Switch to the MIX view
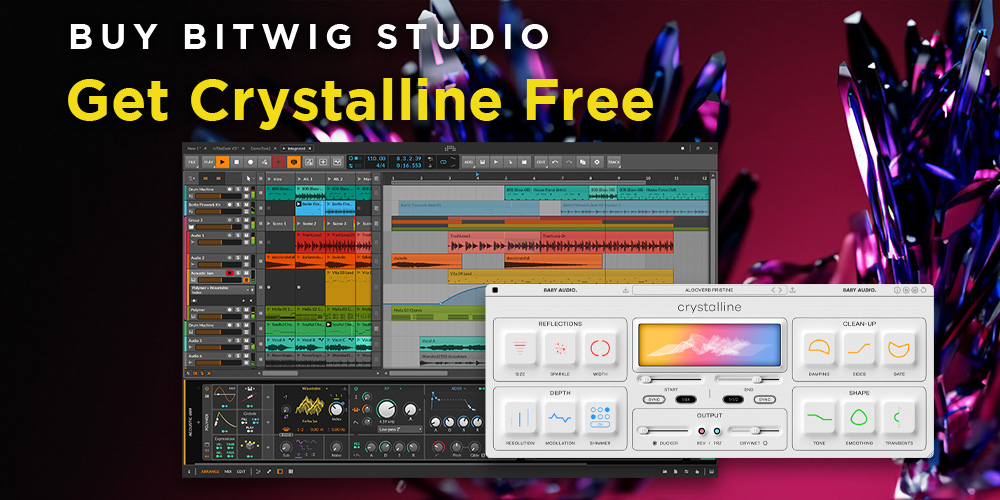The width and height of the screenshot is (1000, 500). click(228, 471)
